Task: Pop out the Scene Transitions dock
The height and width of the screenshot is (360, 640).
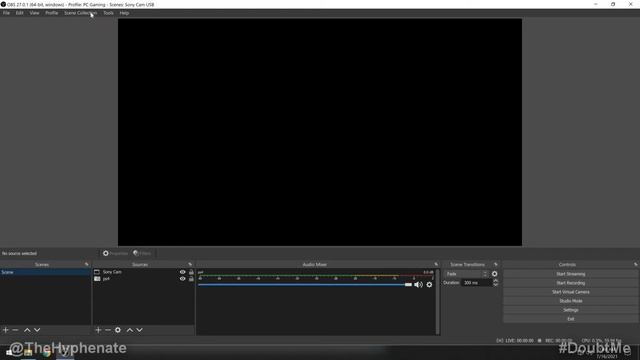Action: (496, 264)
